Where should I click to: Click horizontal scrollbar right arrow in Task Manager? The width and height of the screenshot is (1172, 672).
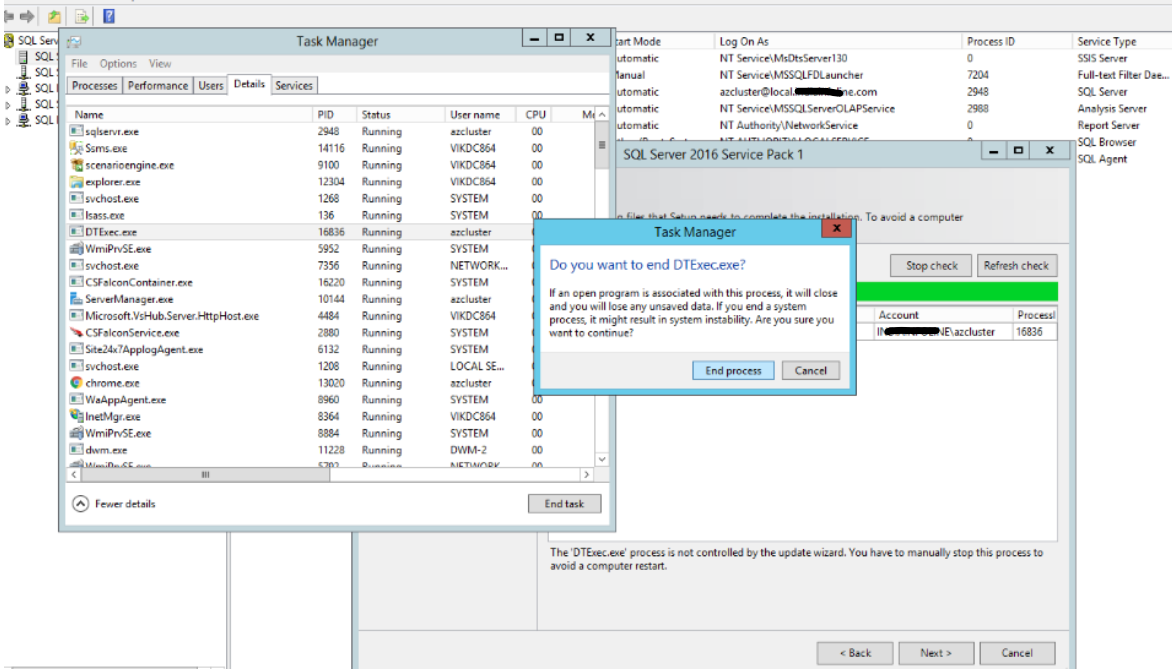587,475
